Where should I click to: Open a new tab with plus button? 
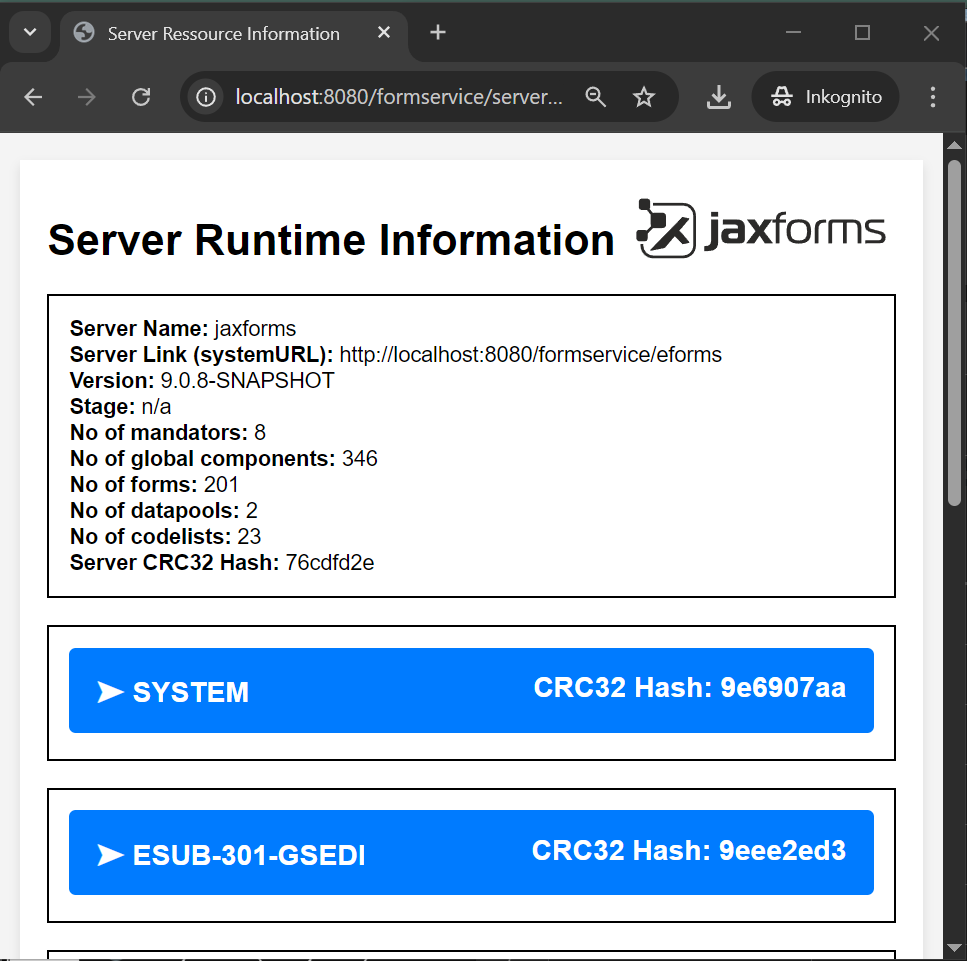(437, 33)
